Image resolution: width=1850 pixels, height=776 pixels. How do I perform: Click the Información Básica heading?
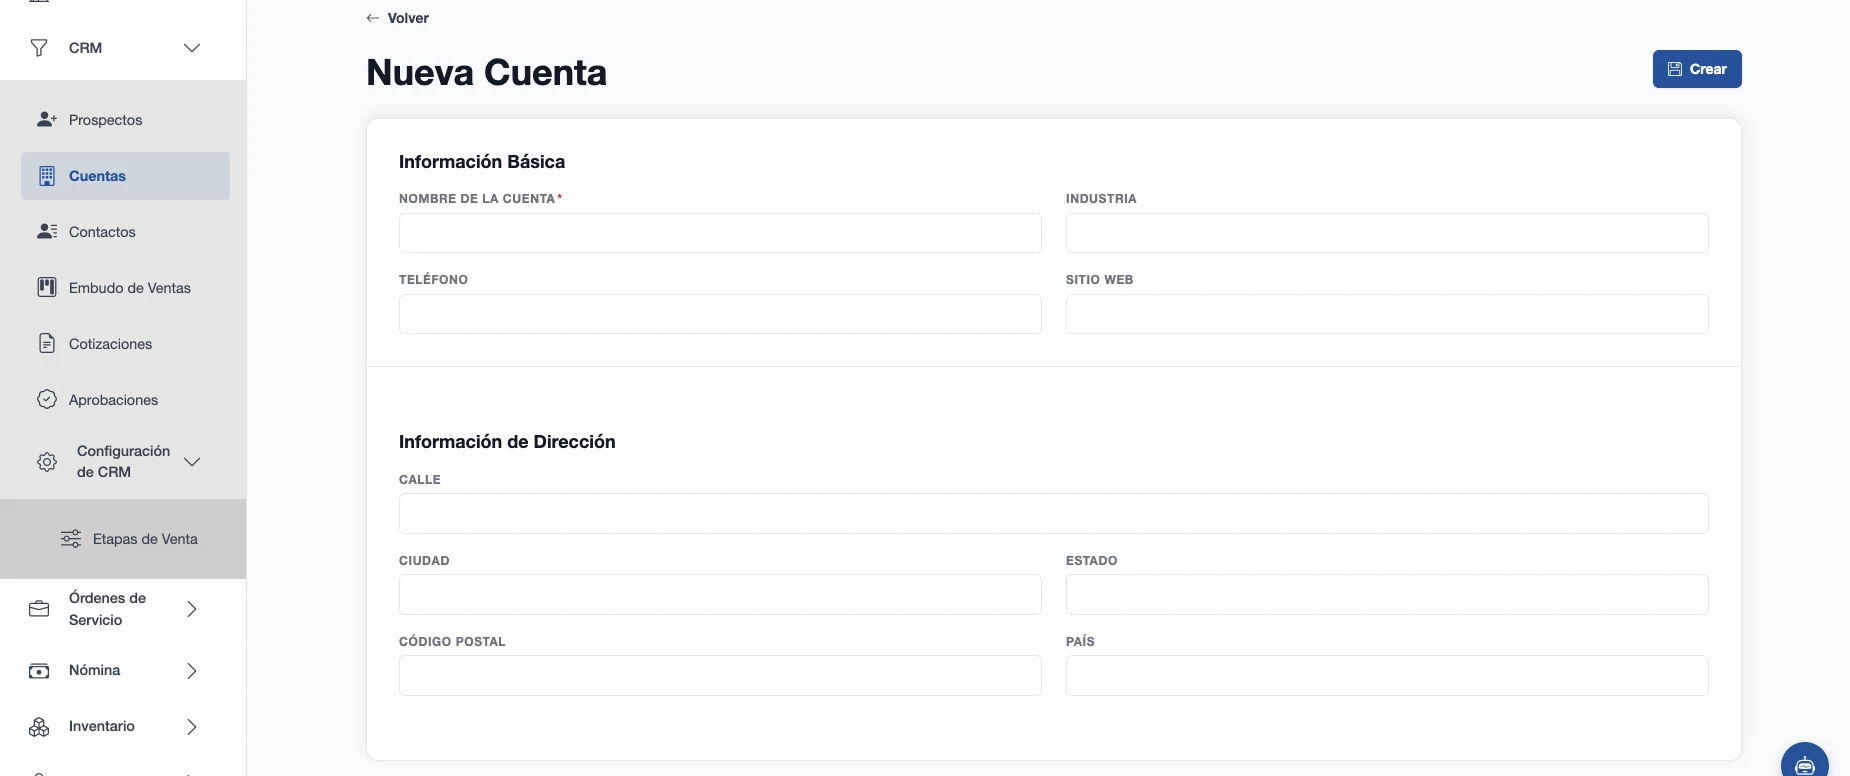482,162
